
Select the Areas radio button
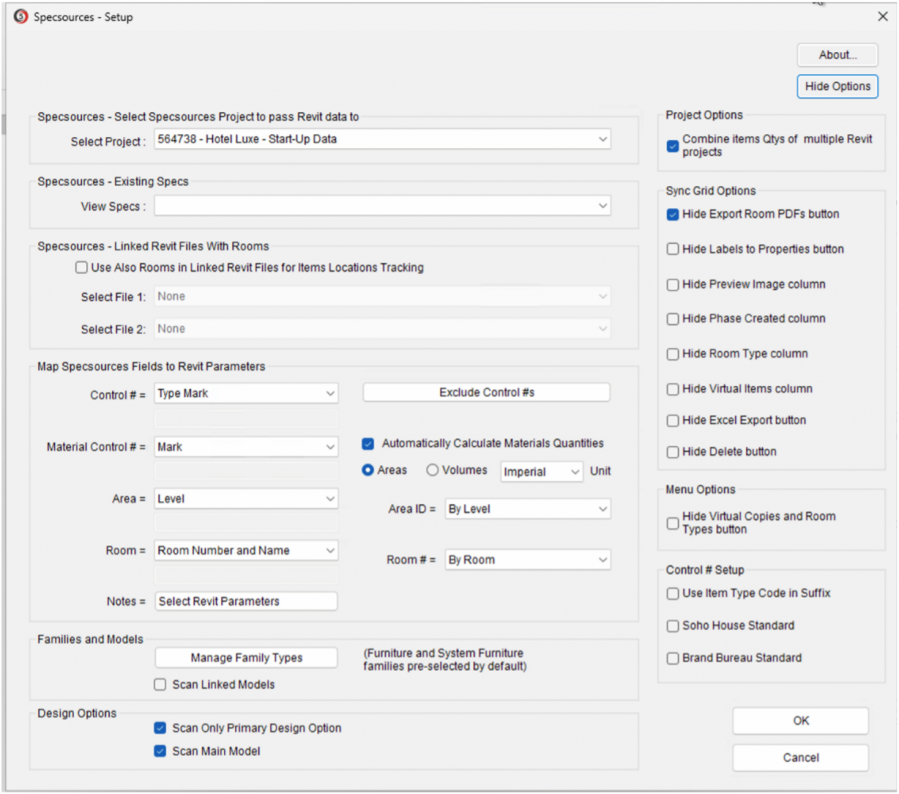368,470
